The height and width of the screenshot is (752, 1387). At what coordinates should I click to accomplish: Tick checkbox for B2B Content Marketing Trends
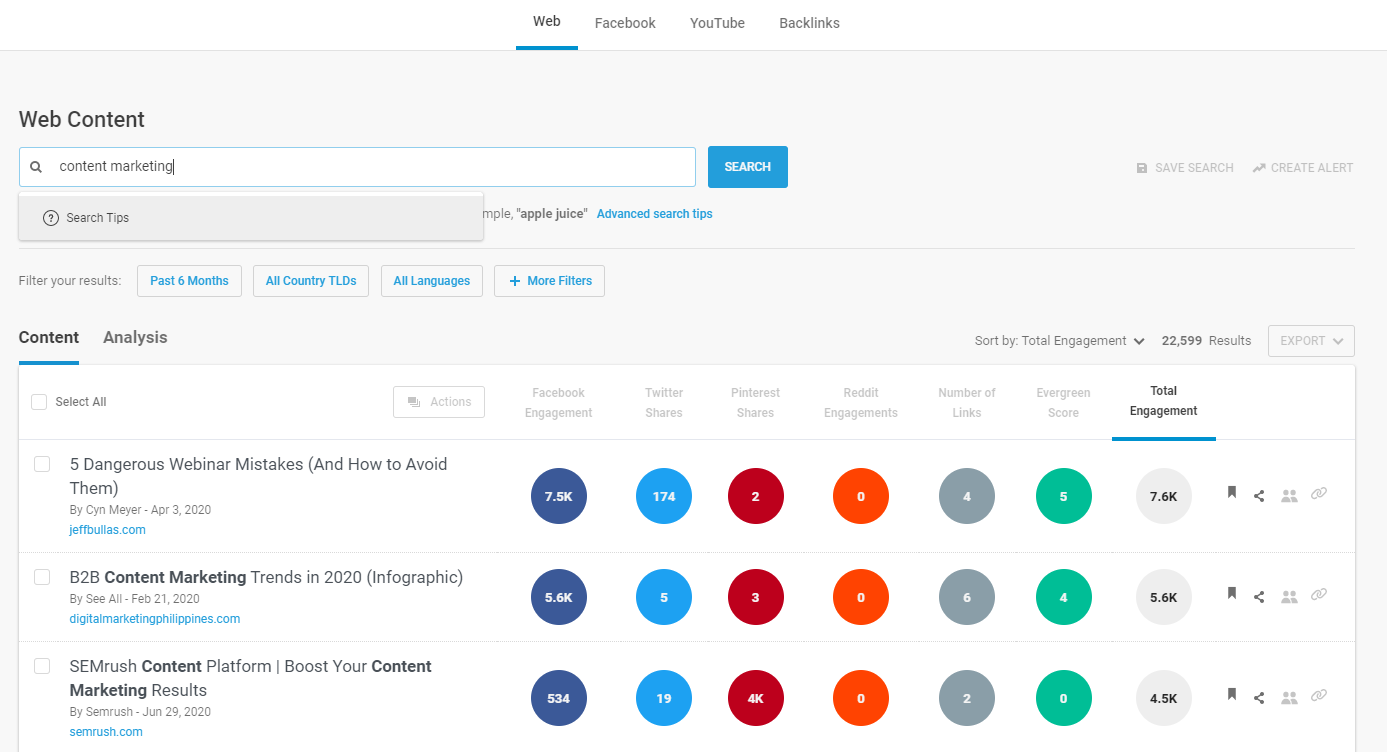click(42, 577)
